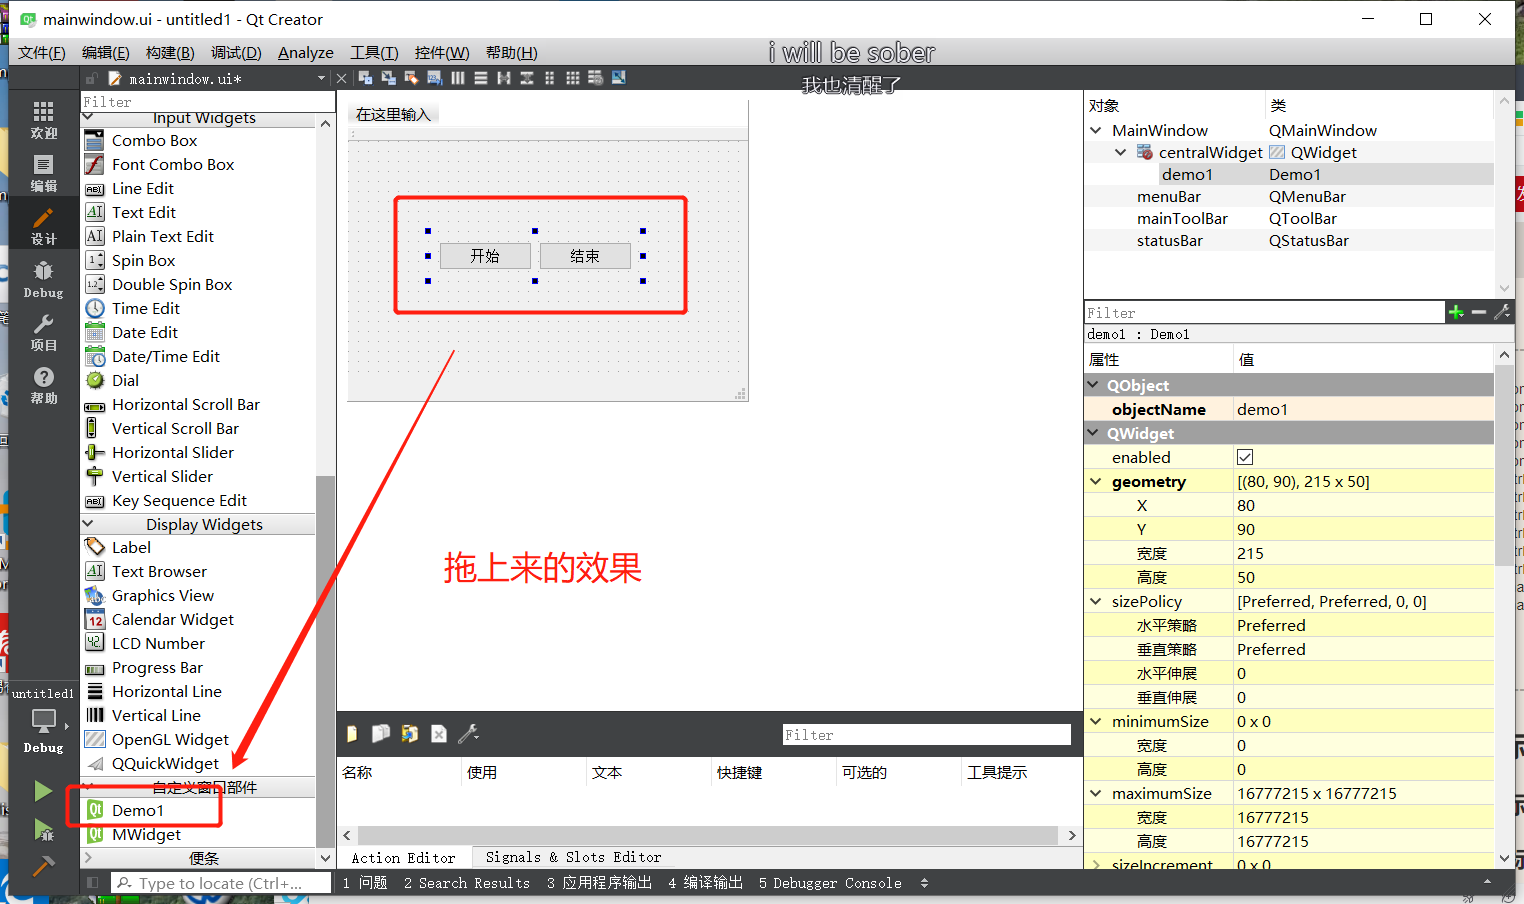Select centralWidget in the object tree
Screen dimensions: 1524x904
pos(1210,152)
